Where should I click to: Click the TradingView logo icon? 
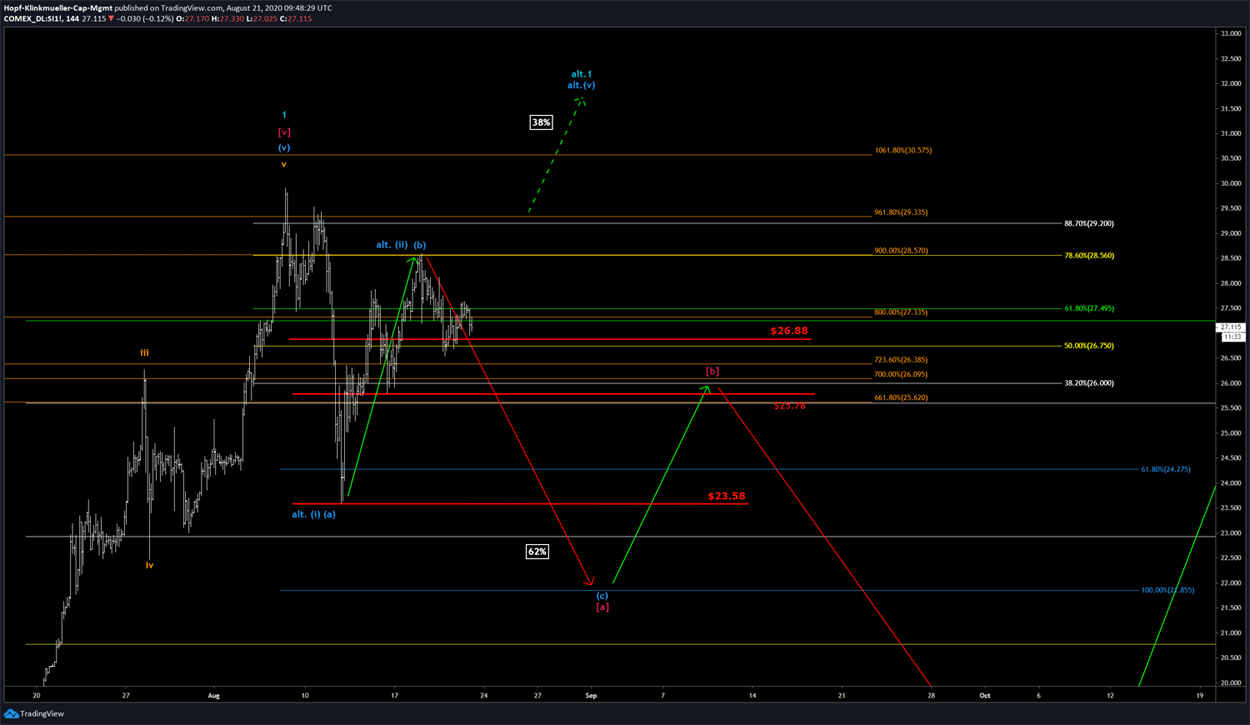click(11, 713)
